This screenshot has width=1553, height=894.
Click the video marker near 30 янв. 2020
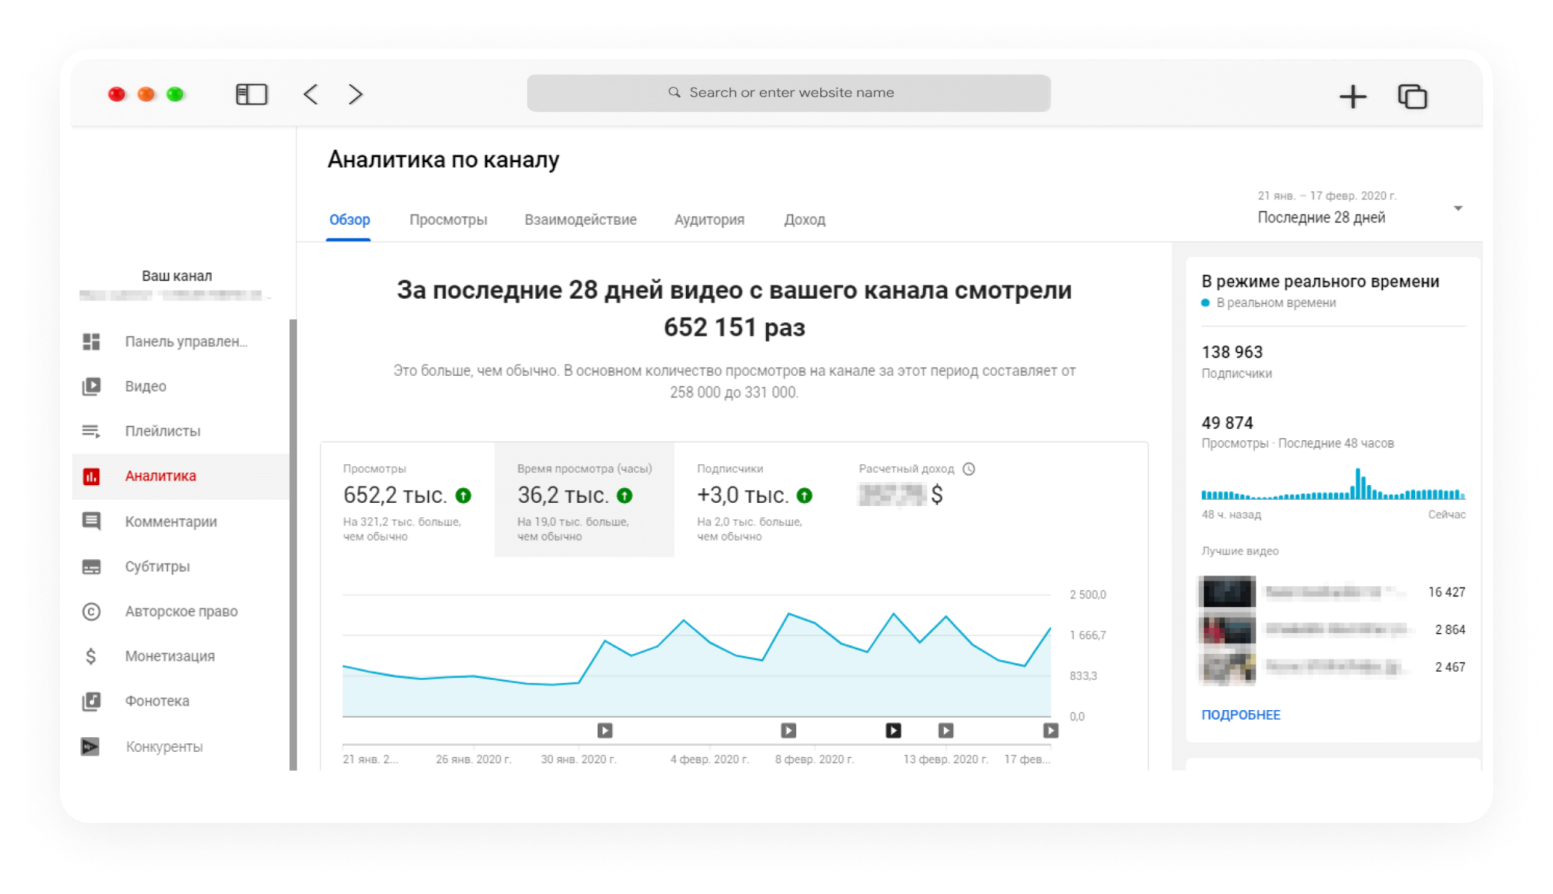(x=605, y=731)
